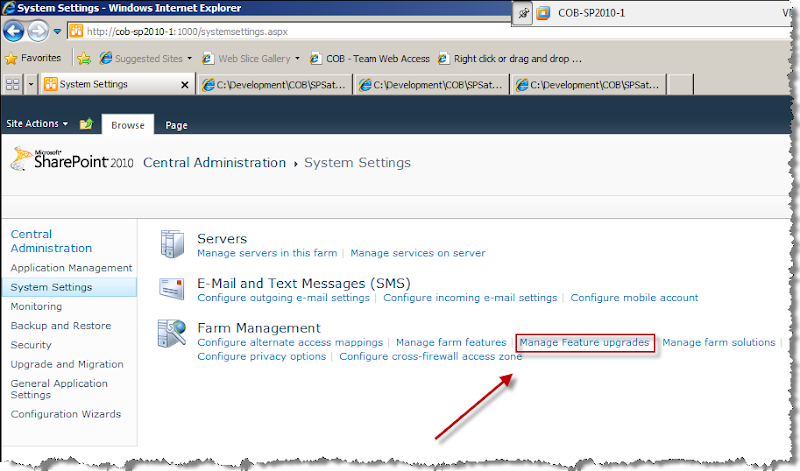Click the E-Mail envelope section icon
This screenshot has width=800, height=471.
point(171,288)
